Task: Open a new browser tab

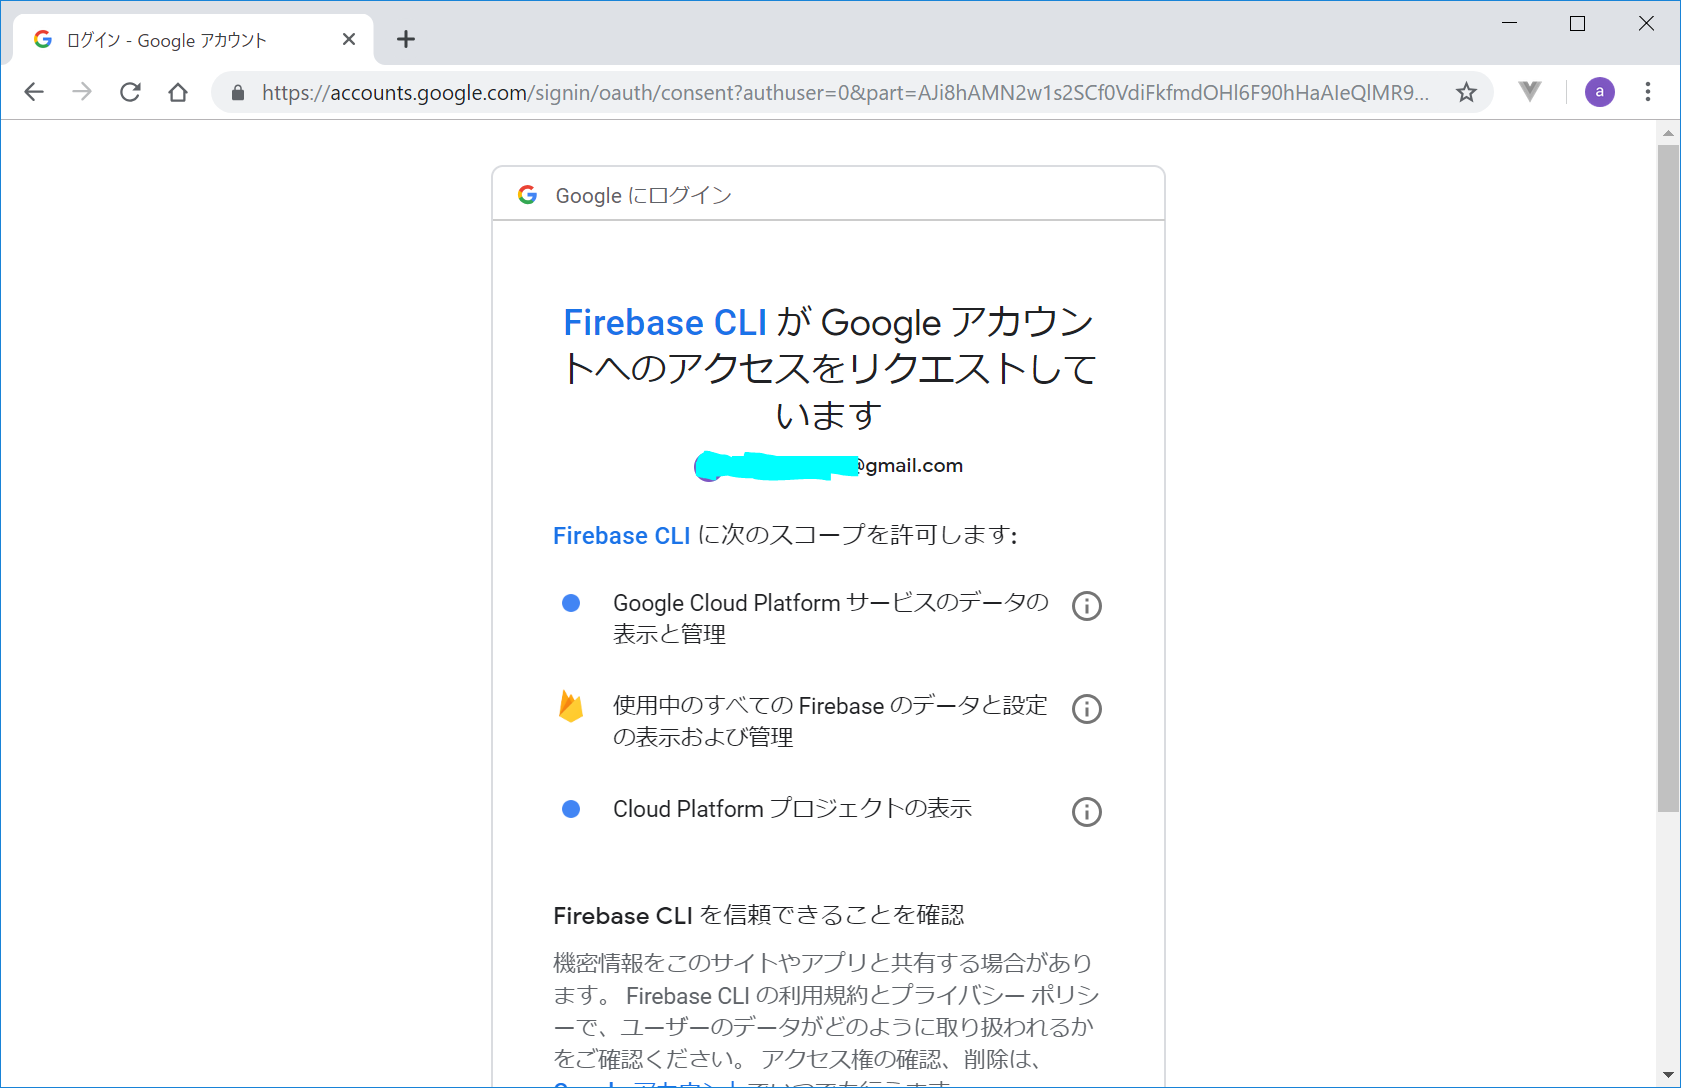Action: coord(406,40)
